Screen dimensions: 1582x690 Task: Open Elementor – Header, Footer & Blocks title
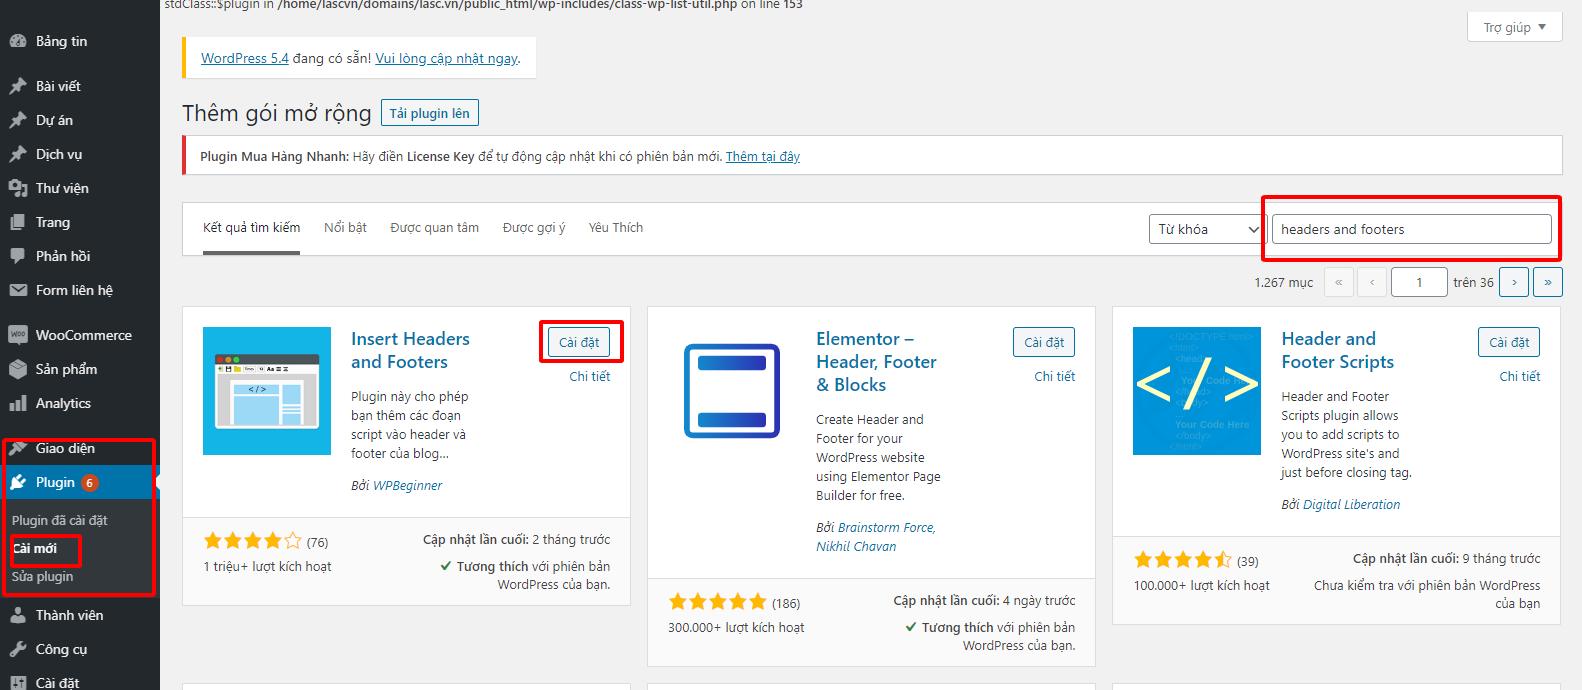(876, 361)
